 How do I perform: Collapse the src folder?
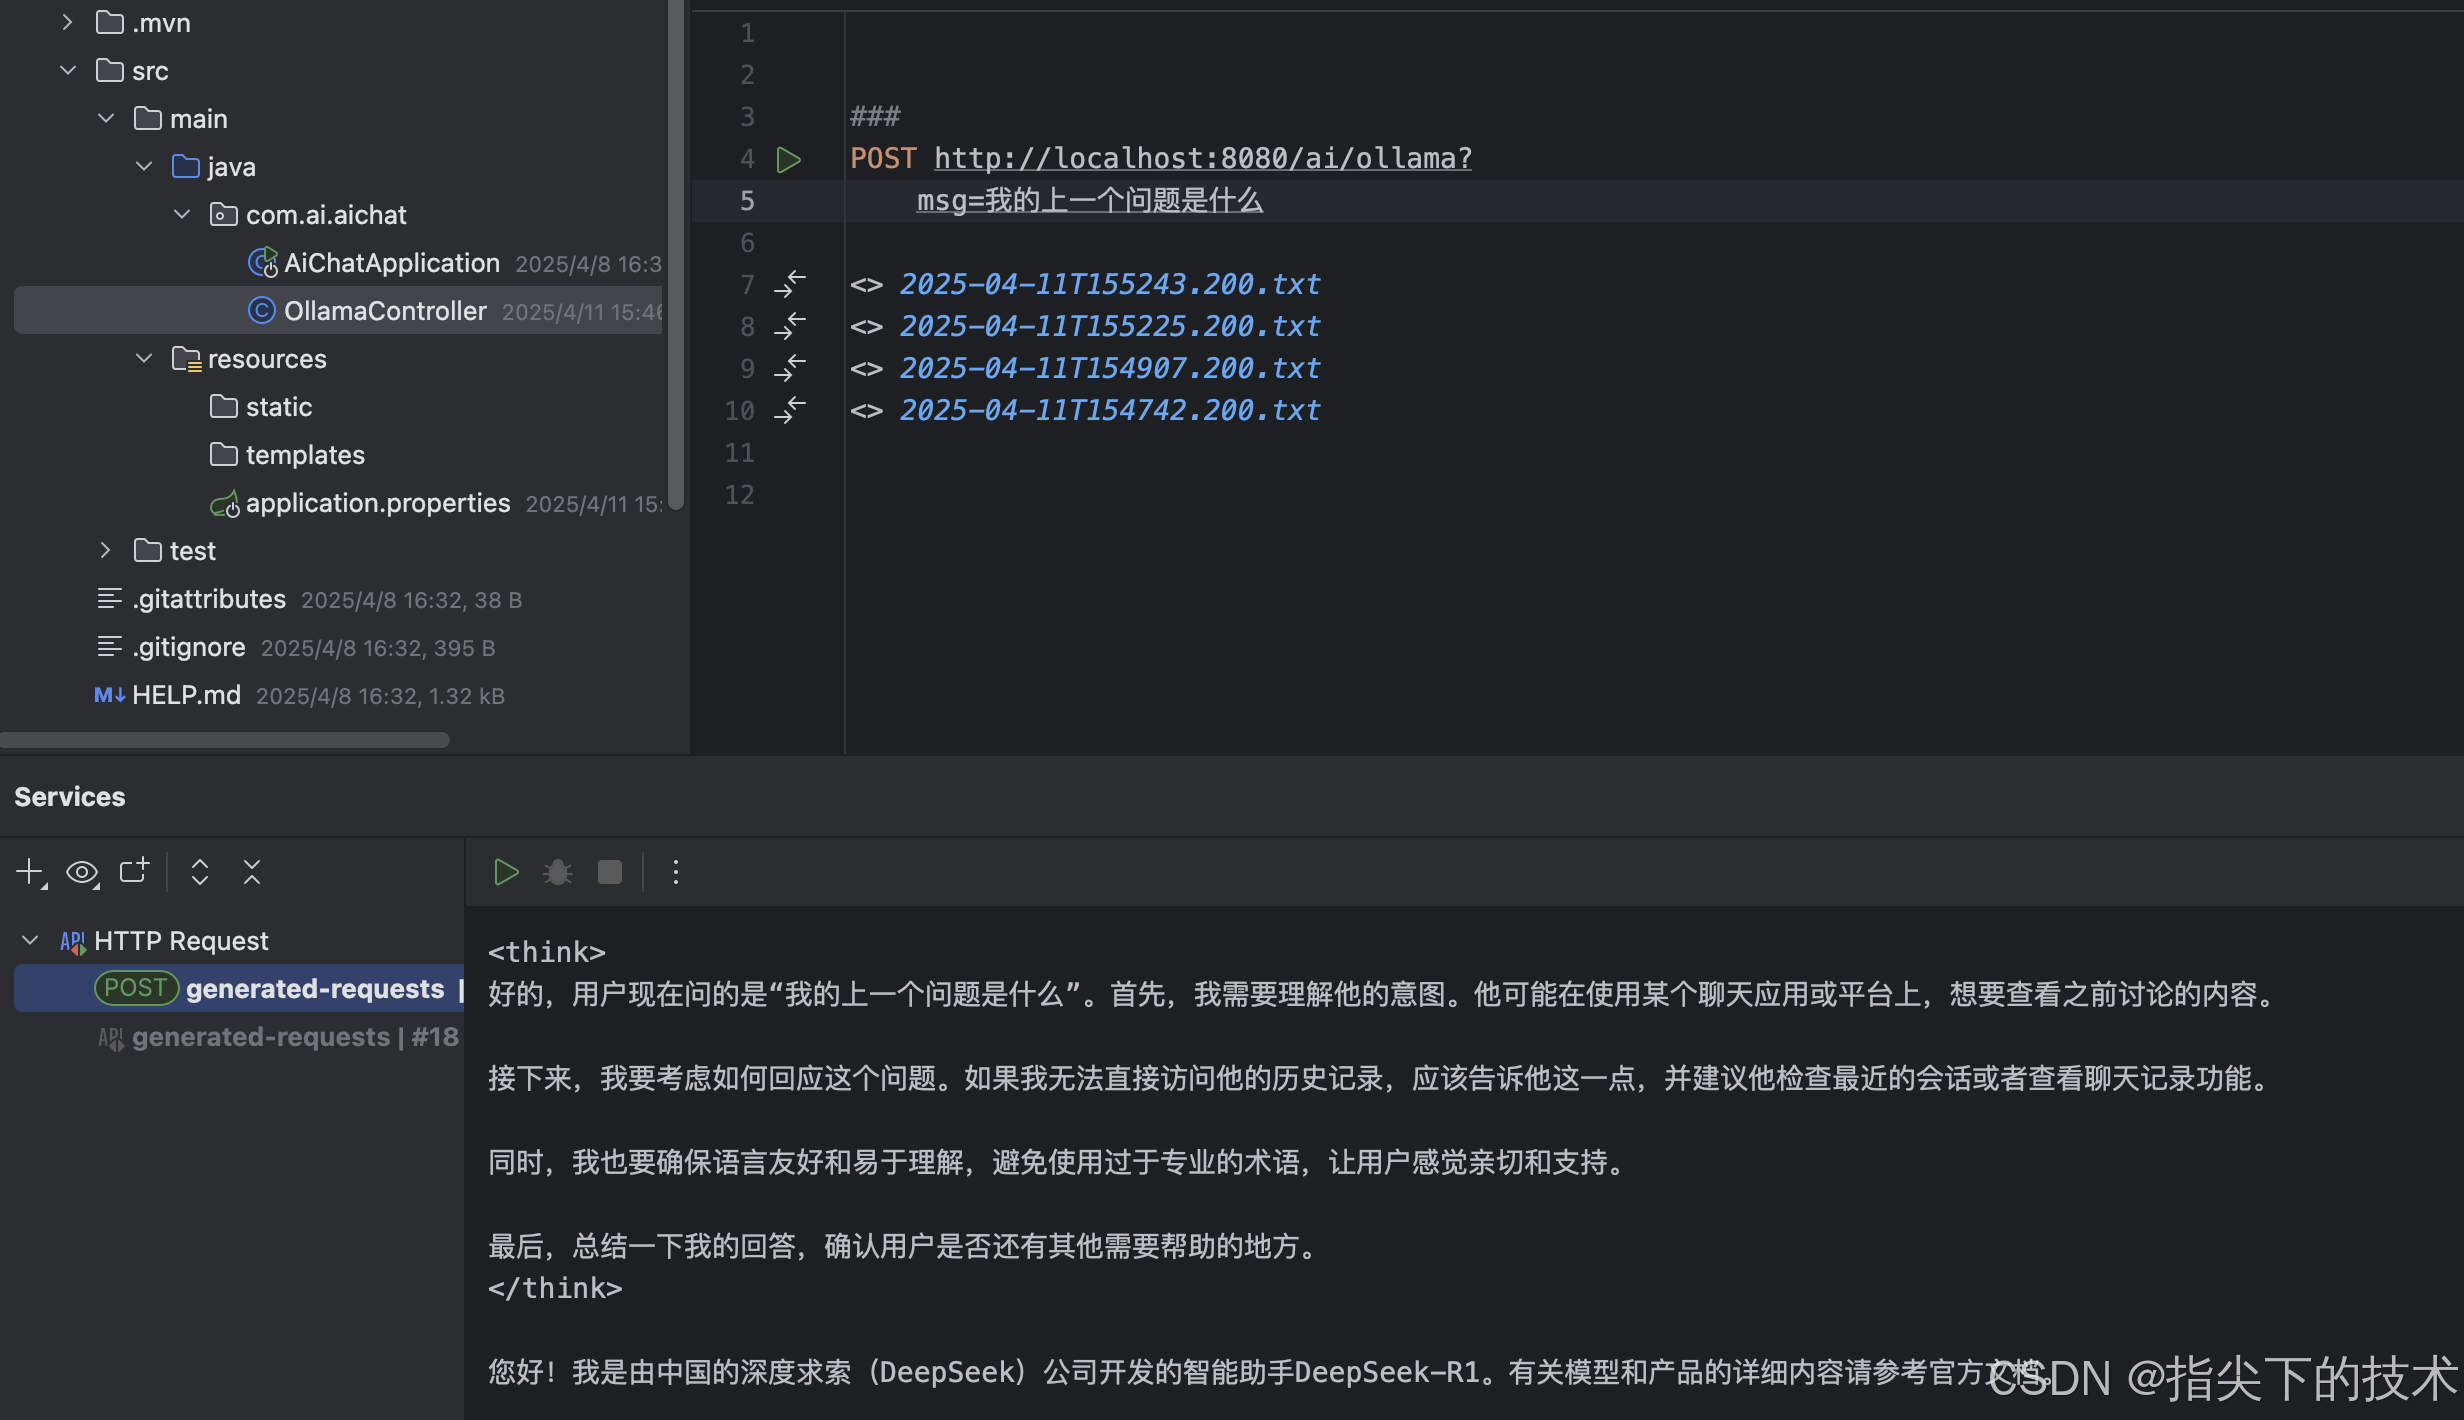coord(68,70)
